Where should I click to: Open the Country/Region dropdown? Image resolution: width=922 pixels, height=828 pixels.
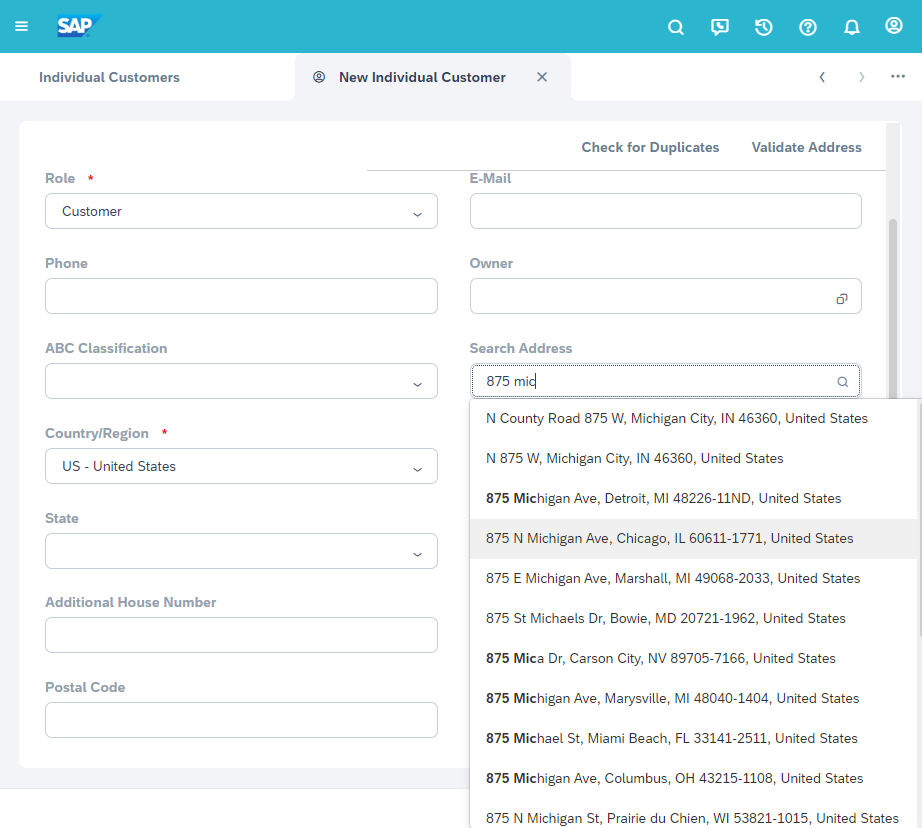(417, 468)
